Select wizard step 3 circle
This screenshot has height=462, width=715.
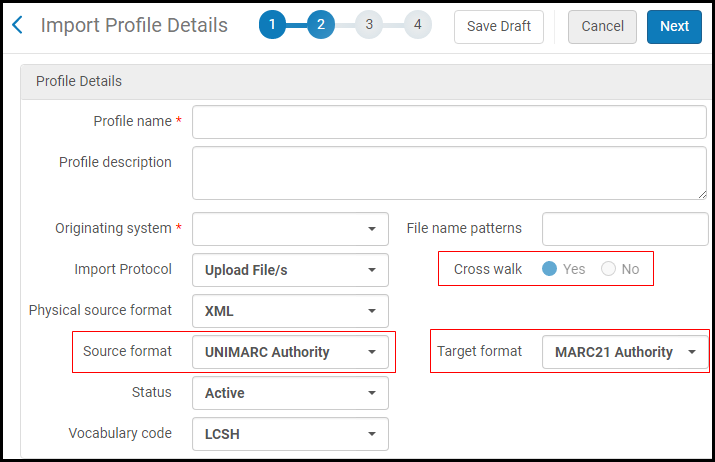pyautogui.click(x=369, y=25)
